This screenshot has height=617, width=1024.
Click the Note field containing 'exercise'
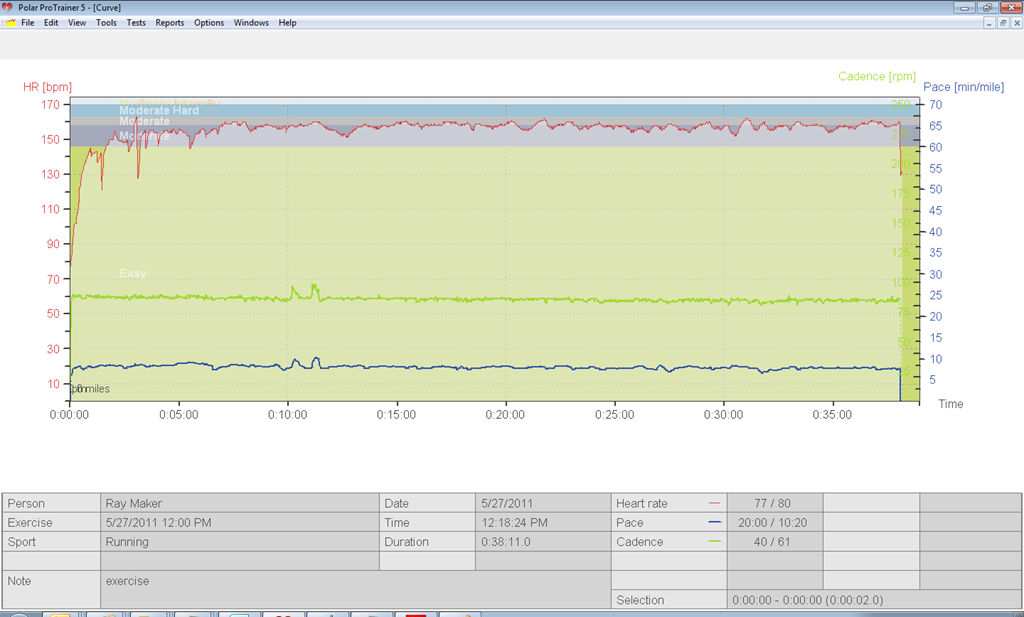[356, 590]
